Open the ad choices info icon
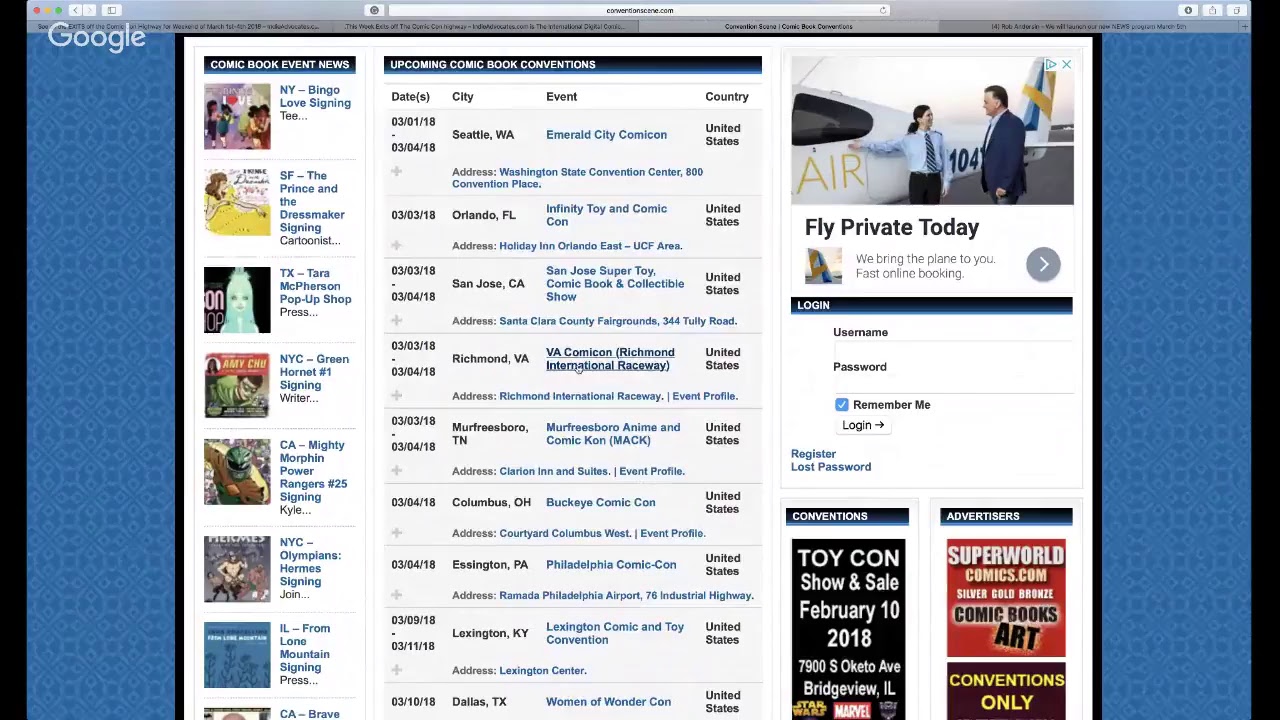Screen dimensions: 1280x720 point(1051,65)
